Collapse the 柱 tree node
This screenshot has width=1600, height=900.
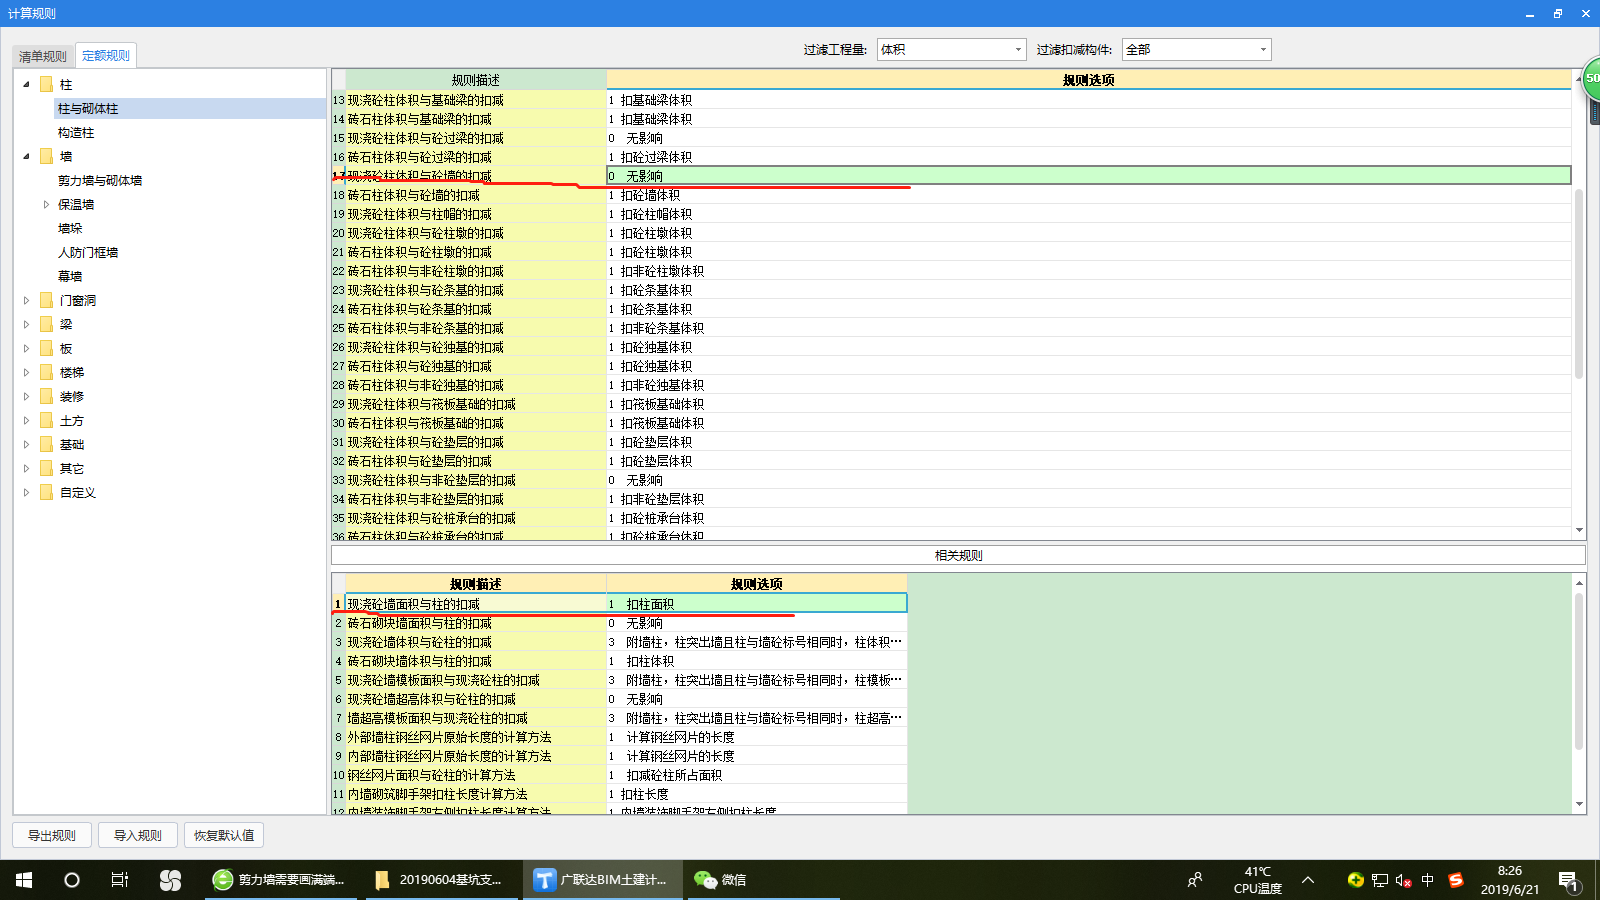click(x=26, y=84)
